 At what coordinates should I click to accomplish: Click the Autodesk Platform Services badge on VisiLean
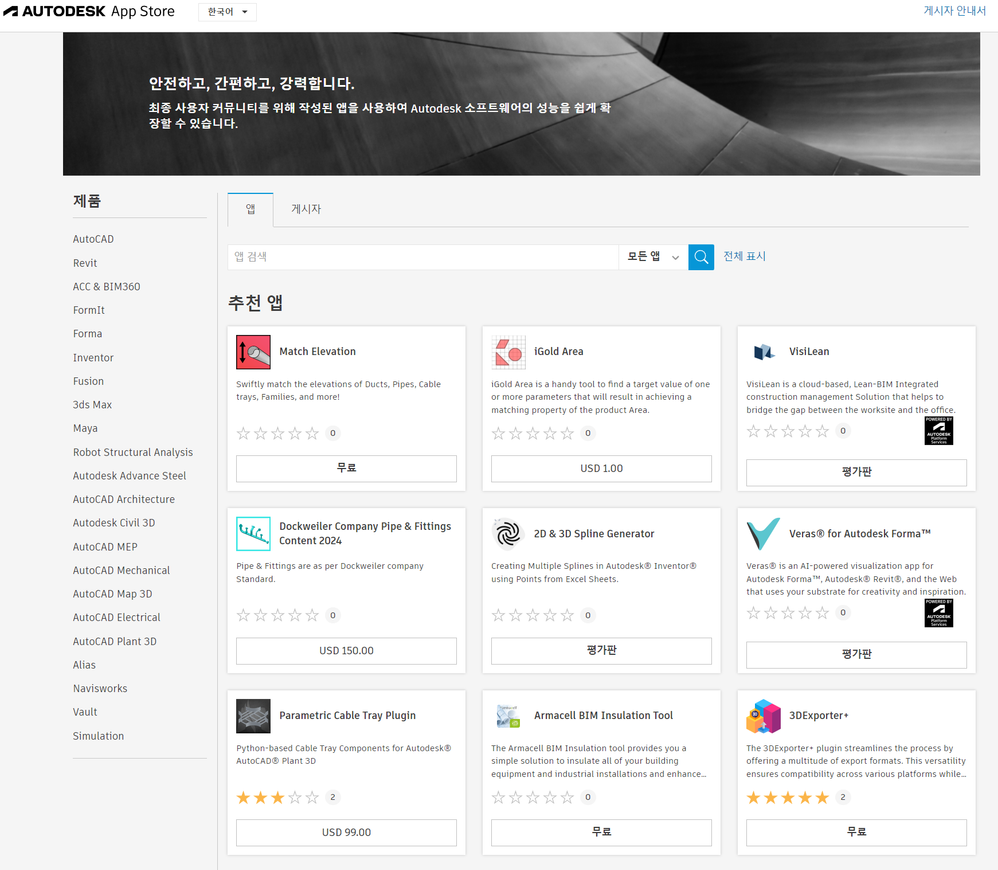[938, 431]
